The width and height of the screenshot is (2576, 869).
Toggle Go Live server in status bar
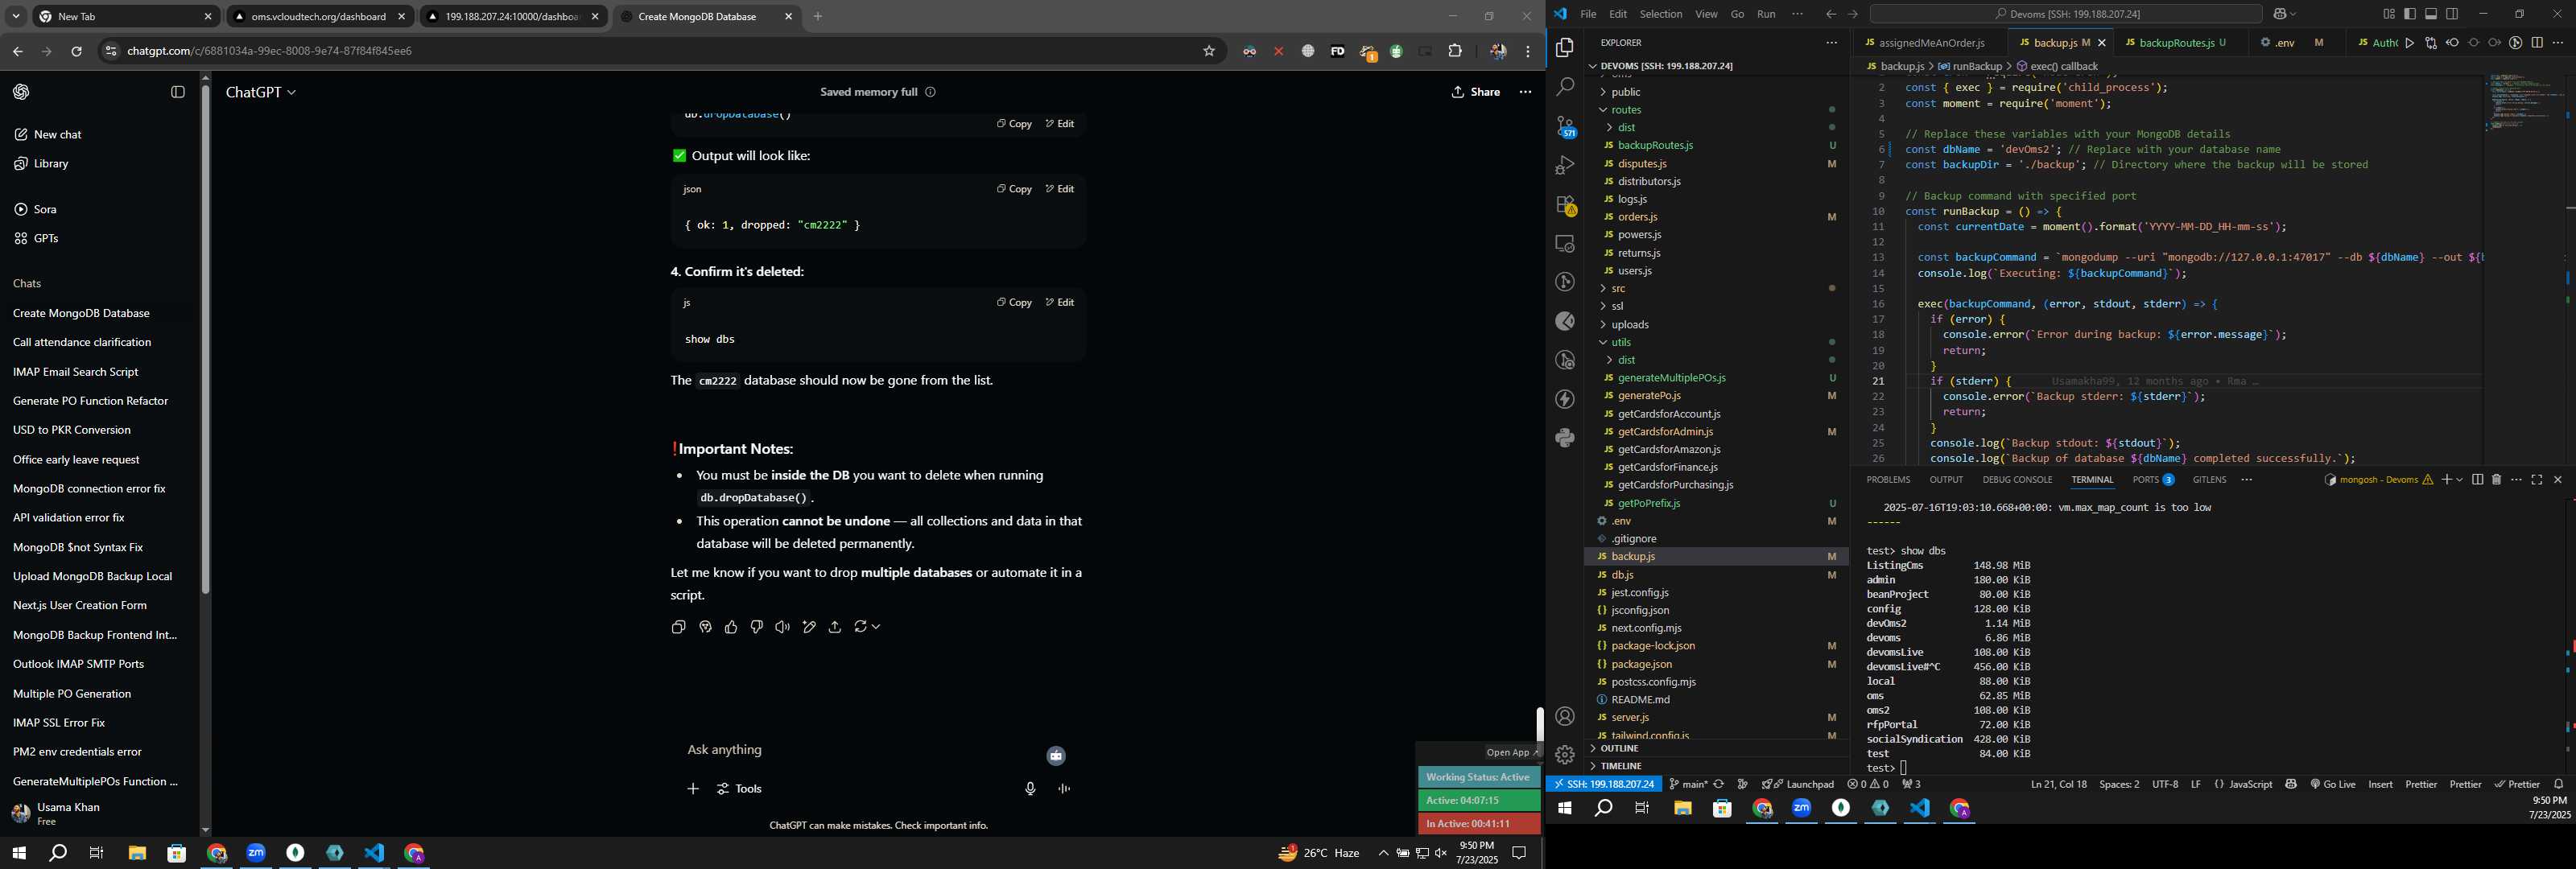[x=2333, y=784]
